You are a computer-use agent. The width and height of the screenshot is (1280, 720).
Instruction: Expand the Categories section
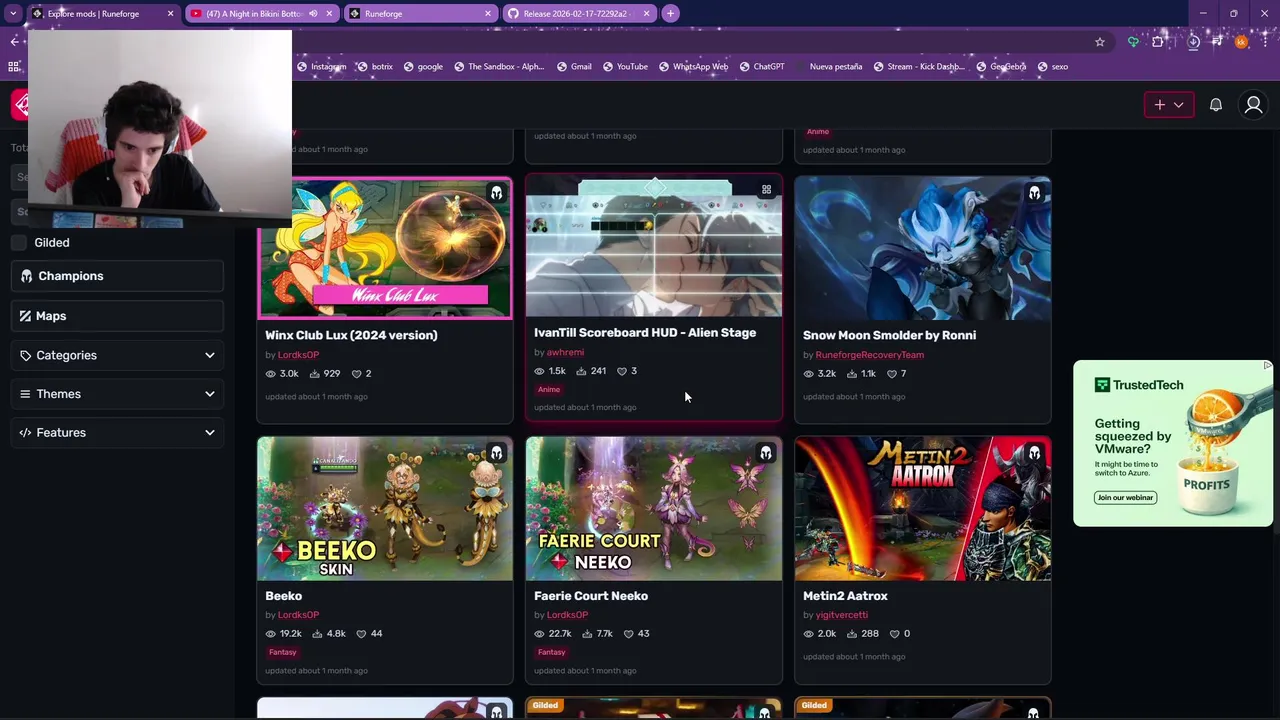[x=117, y=355]
